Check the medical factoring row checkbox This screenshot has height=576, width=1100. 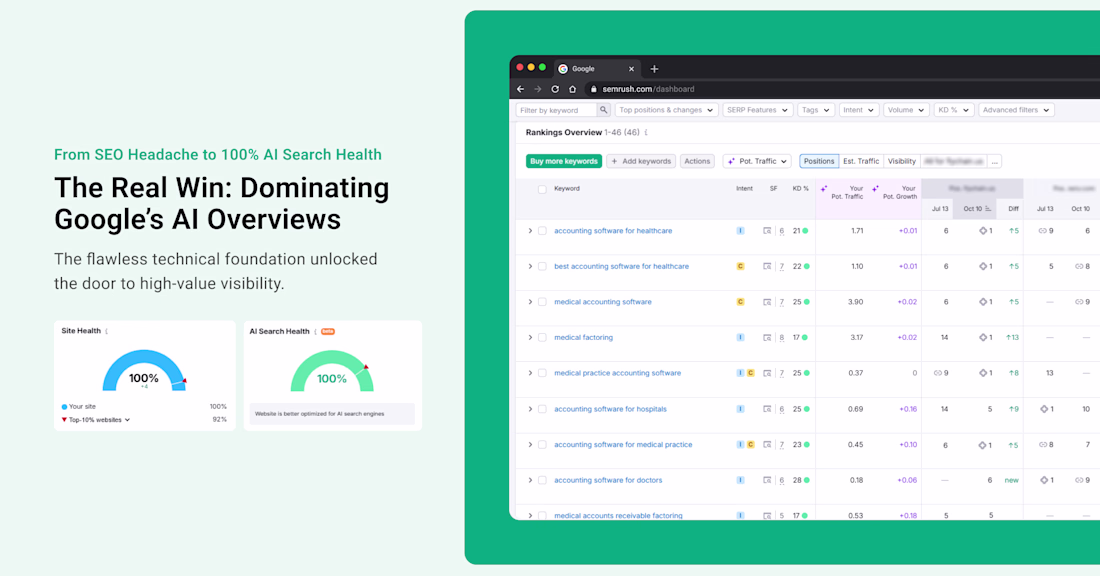[x=542, y=337]
